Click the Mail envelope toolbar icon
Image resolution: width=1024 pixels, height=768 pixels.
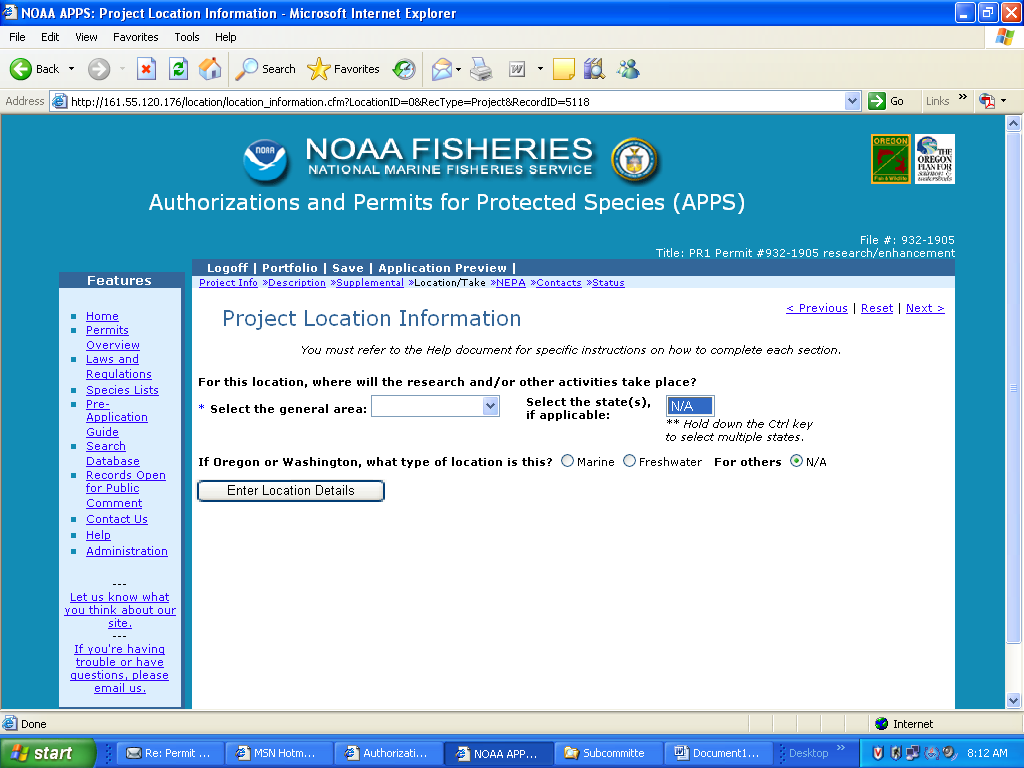pos(442,69)
